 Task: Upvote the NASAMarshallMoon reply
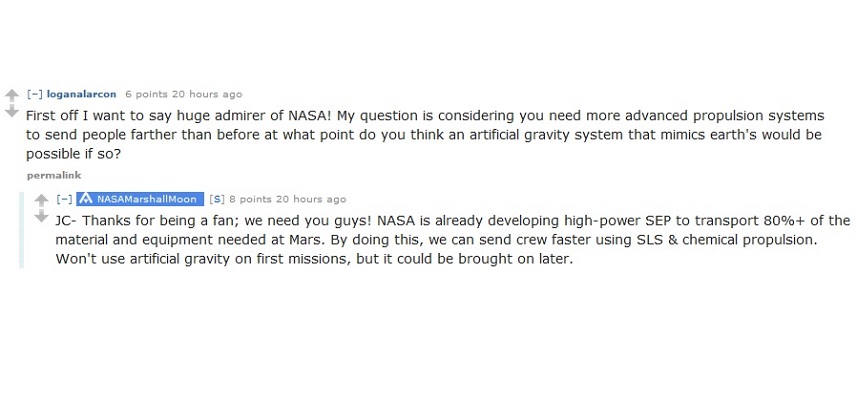[x=42, y=201]
